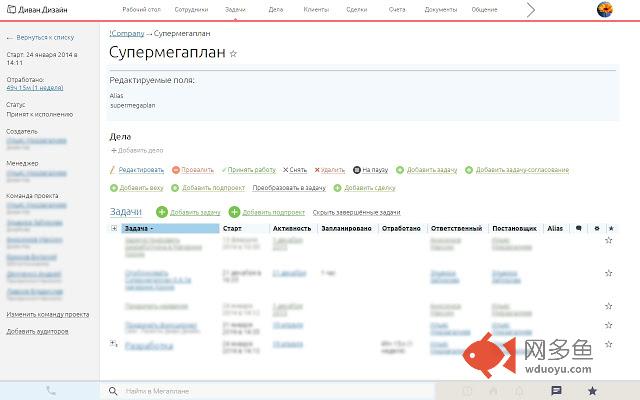
Task: Sort by the Старт column header
Action: [x=232, y=229]
